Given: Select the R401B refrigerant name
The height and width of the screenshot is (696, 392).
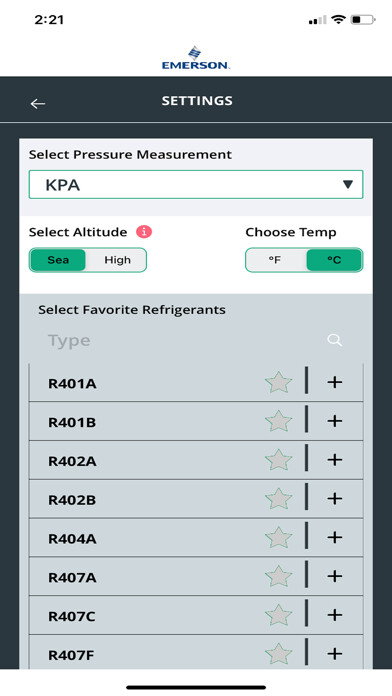Looking at the screenshot, I should pyautogui.click(x=72, y=422).
